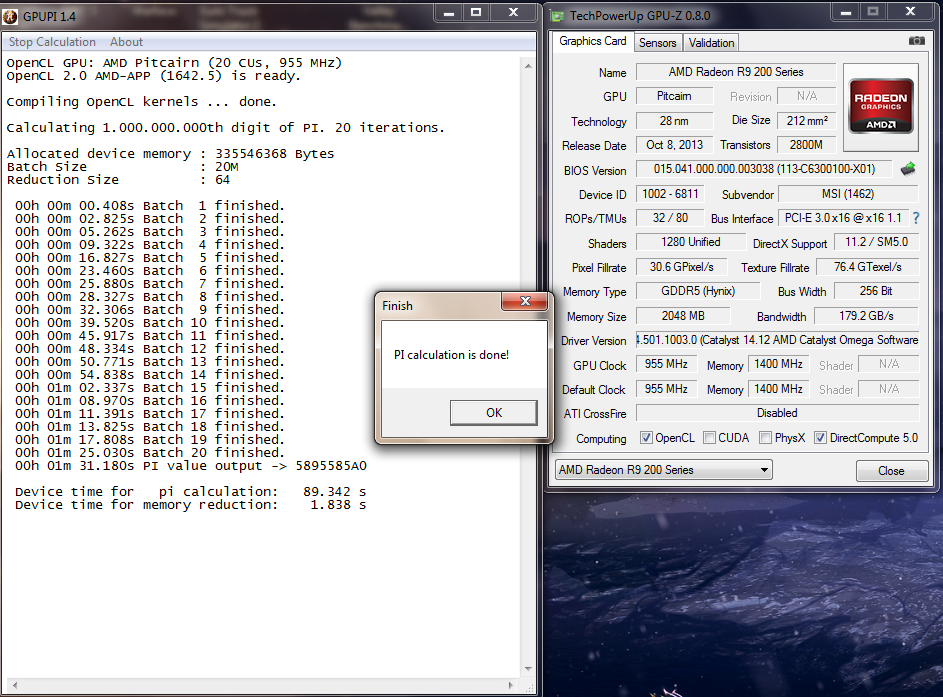Screen dimensions: 943x697
Task: Toggle the OpenCL checkbox
Action: [x=646, y=438]
